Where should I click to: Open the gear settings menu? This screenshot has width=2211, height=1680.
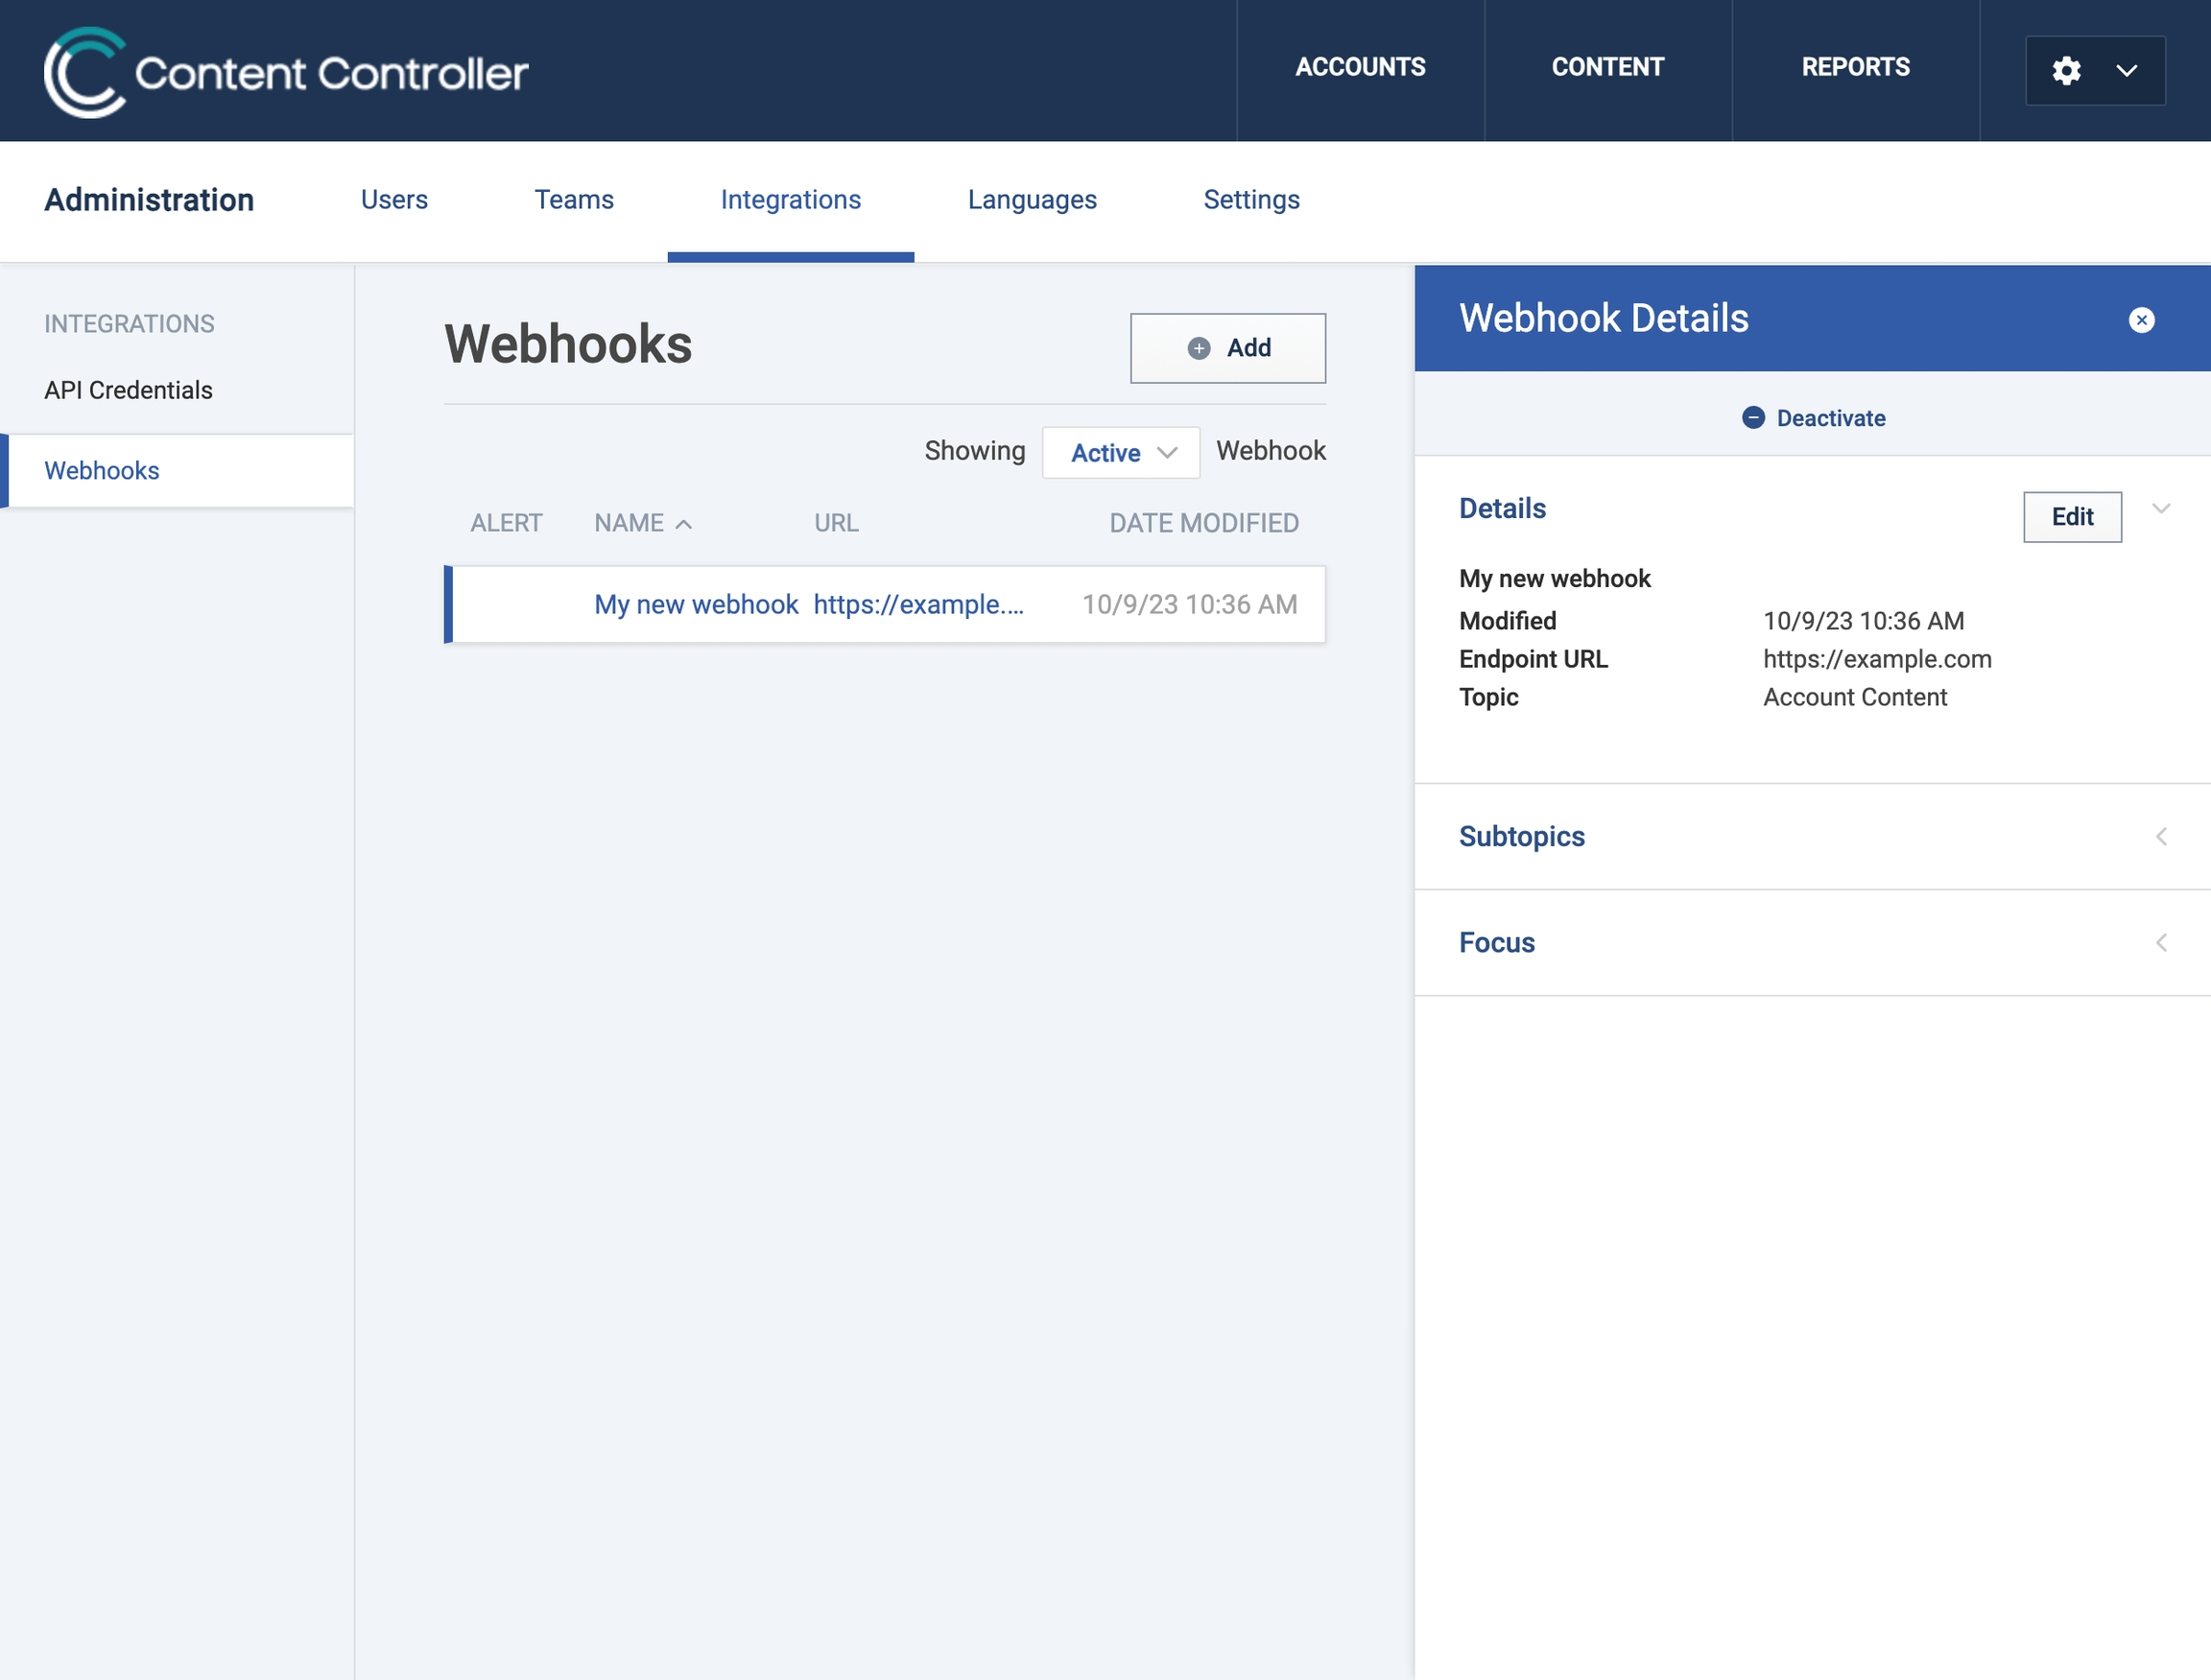click(2066, 70)
